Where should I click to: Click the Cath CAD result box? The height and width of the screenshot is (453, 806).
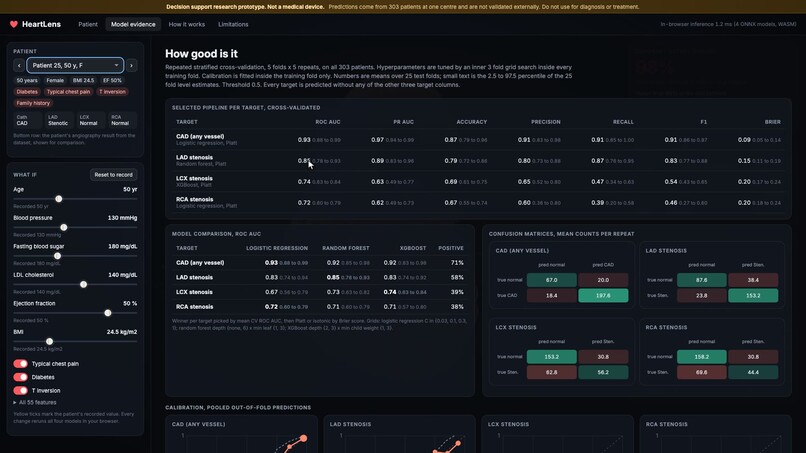[x=27, y=120]
